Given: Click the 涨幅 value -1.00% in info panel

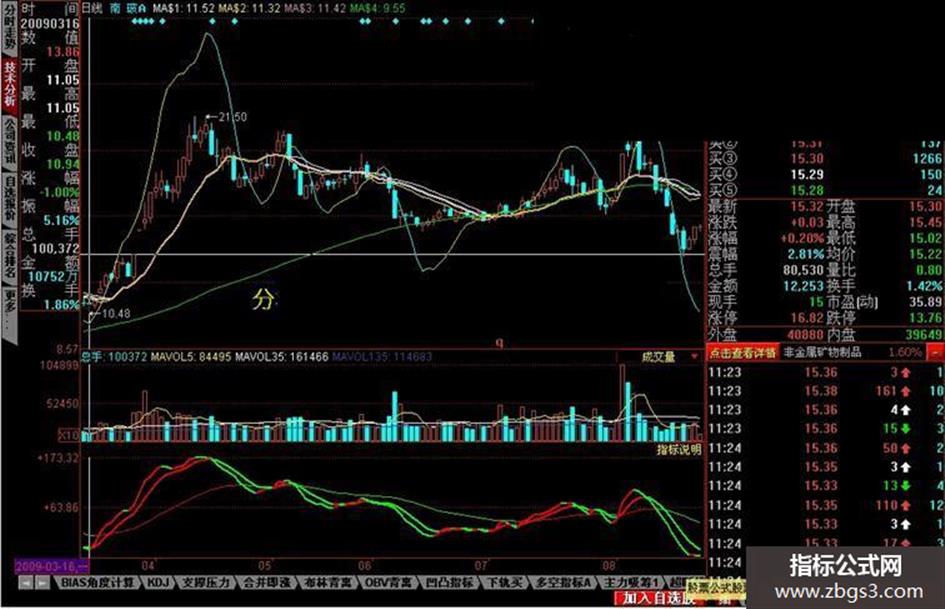Looking at the screenshot, I should click(x=60, y=192).
